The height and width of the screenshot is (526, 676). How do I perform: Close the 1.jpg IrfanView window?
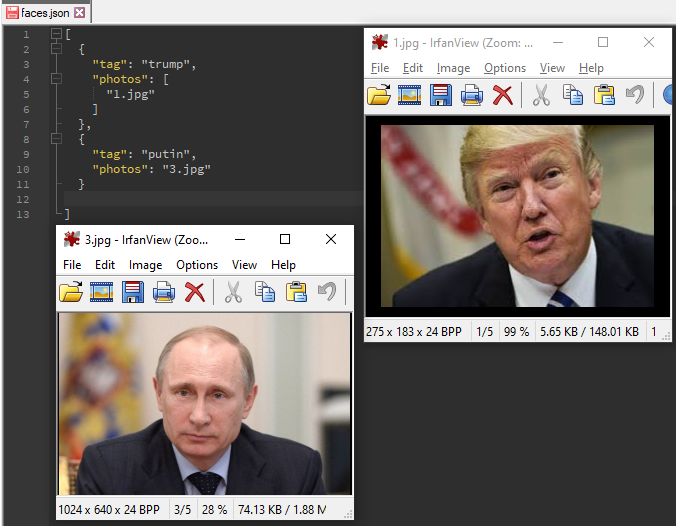pos(649,42)
